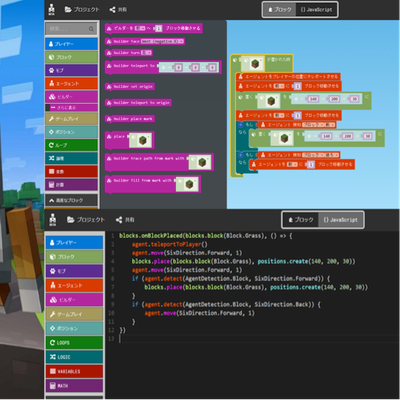
Task: Switch to ブロック view in the JavaScript-view header
Action: (301, 220)
